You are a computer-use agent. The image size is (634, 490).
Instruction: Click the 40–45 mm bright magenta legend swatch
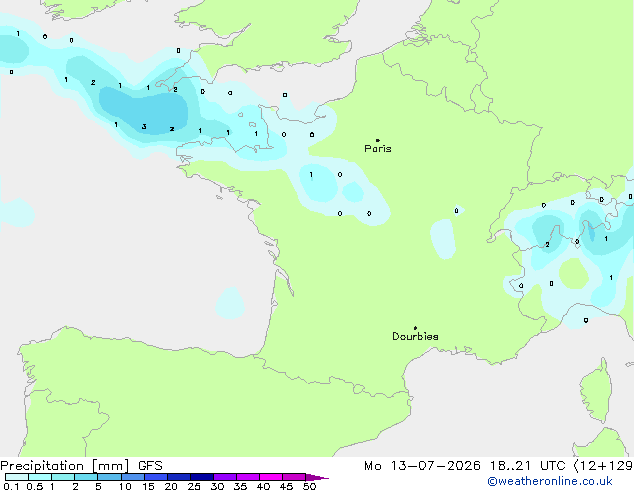[x=271, y=477]
